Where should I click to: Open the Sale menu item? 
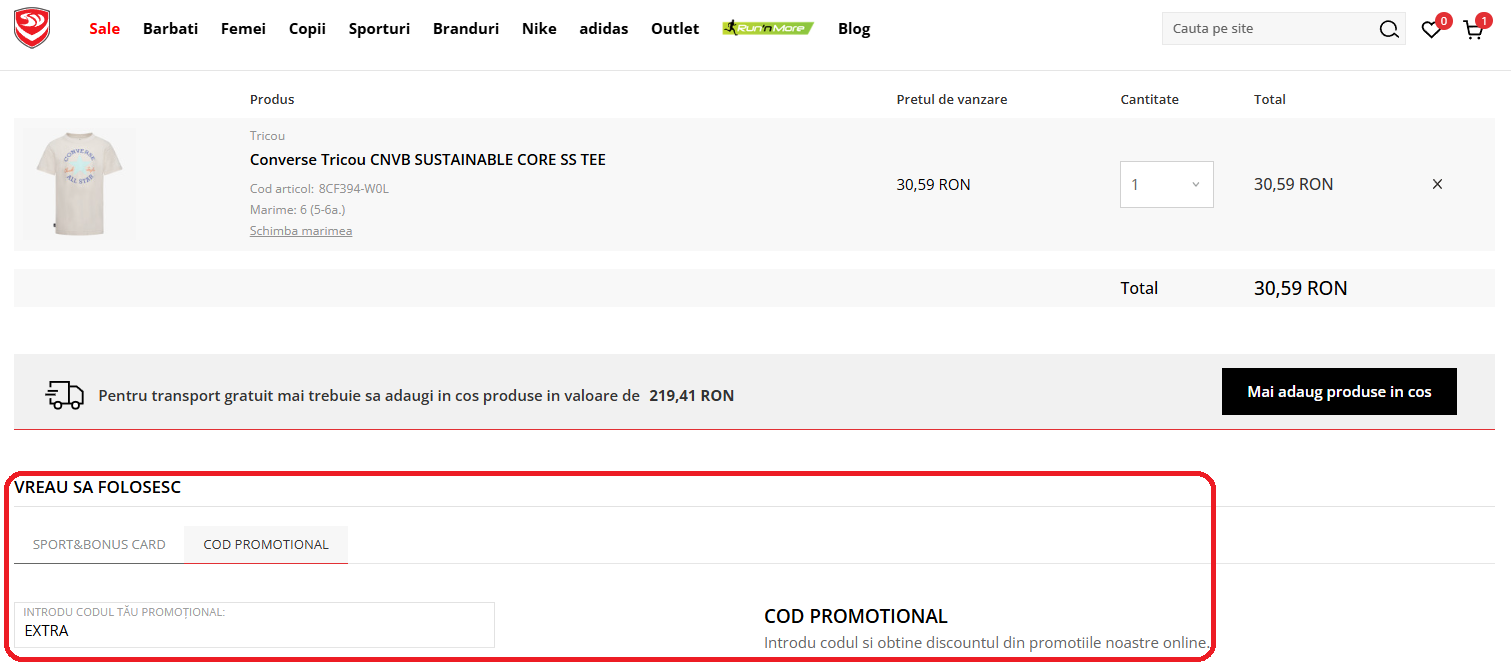point(104,29)
